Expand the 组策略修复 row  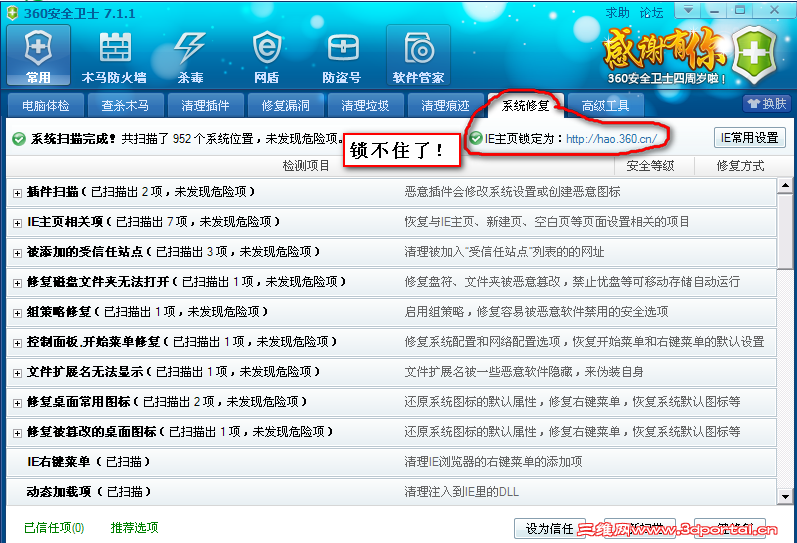click(17, 313)
